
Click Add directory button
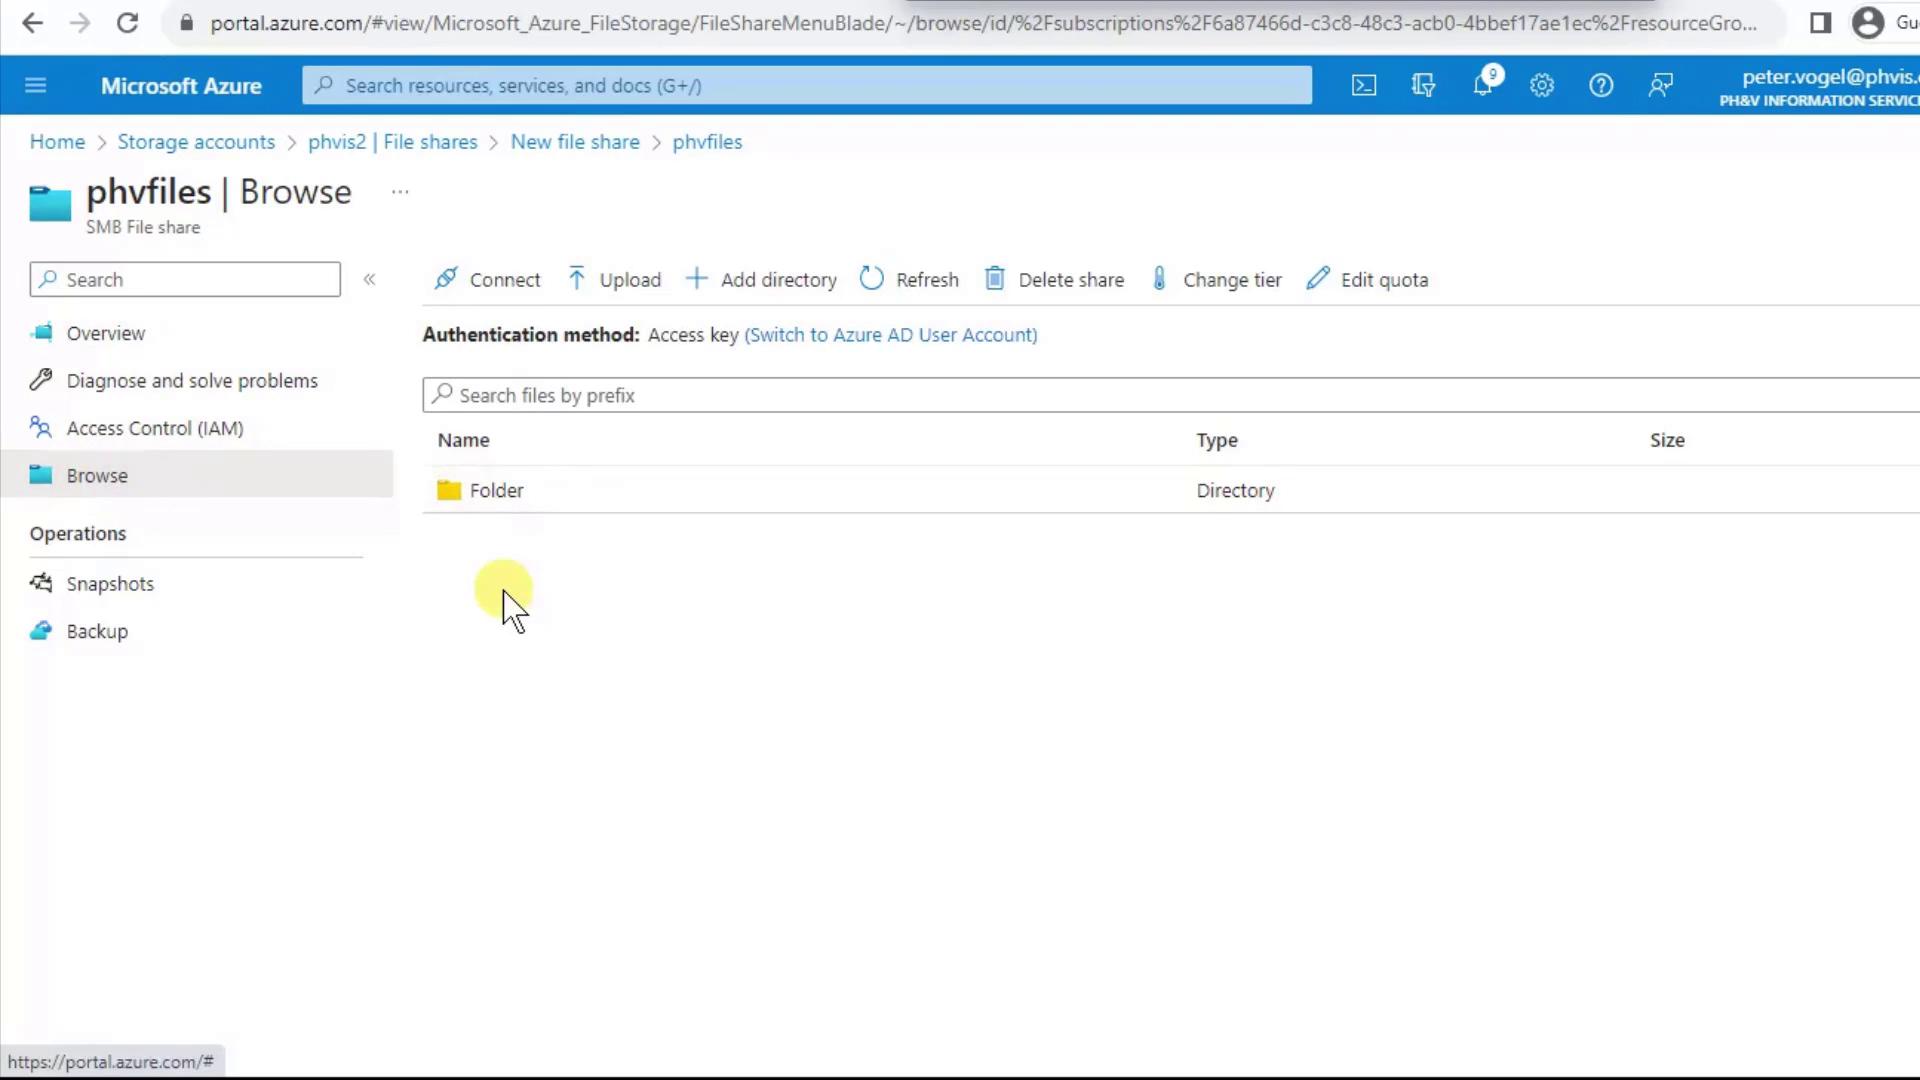(x=762, y=280)
